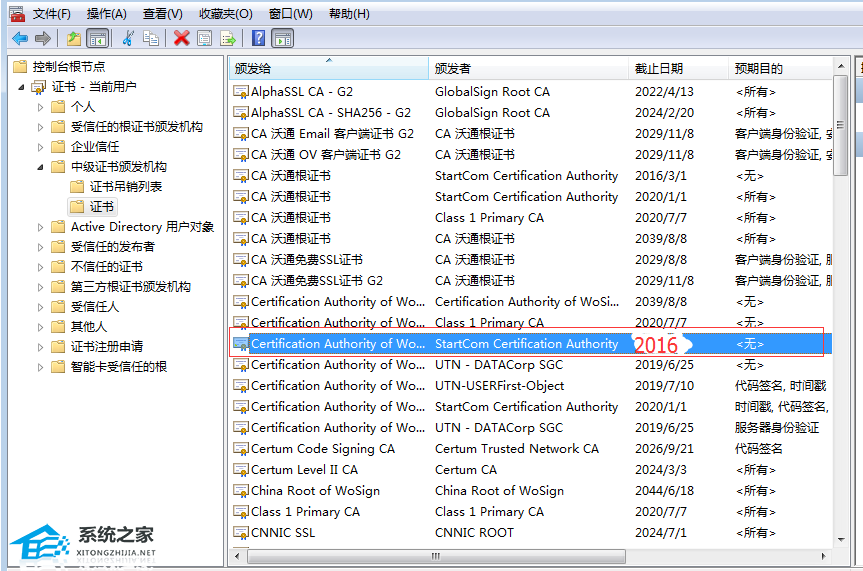Click the 2039/8/8 date of CA 沃通根证书
The height and width of the screenshot is (571, 863).
[x=661, y=239]
